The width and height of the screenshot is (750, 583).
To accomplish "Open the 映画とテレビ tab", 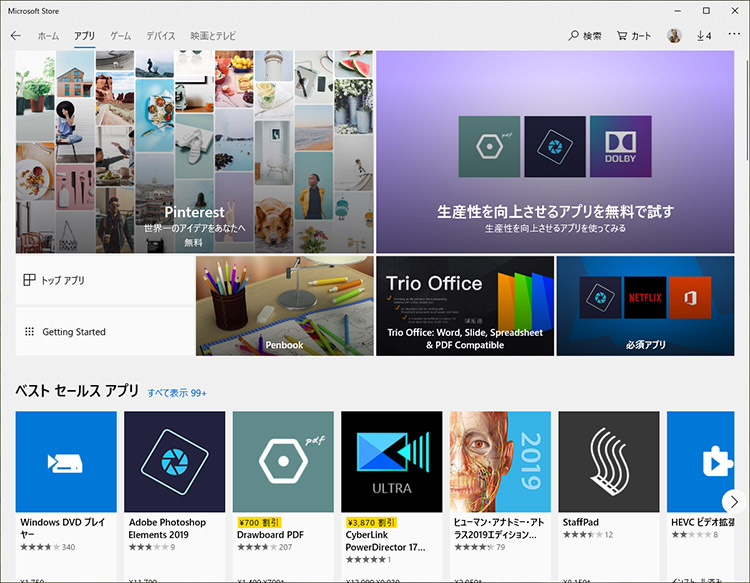I will [213, 36].
